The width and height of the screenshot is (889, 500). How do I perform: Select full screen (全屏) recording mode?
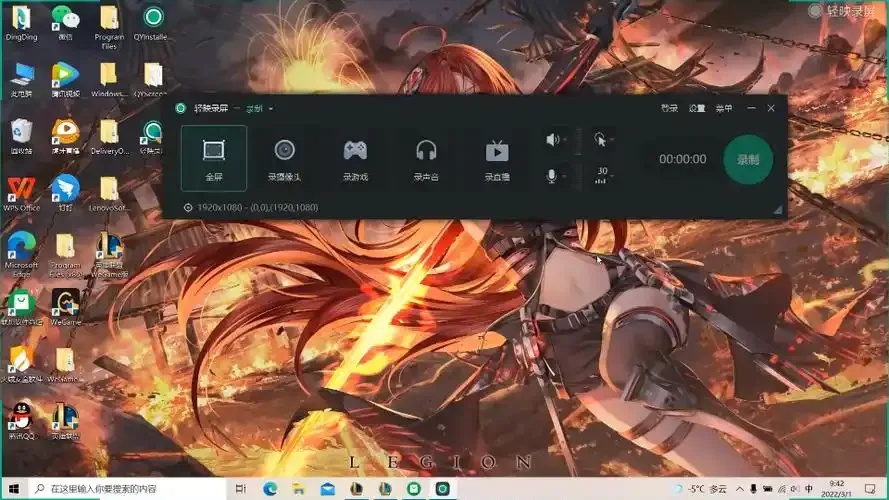pos(214,158)
